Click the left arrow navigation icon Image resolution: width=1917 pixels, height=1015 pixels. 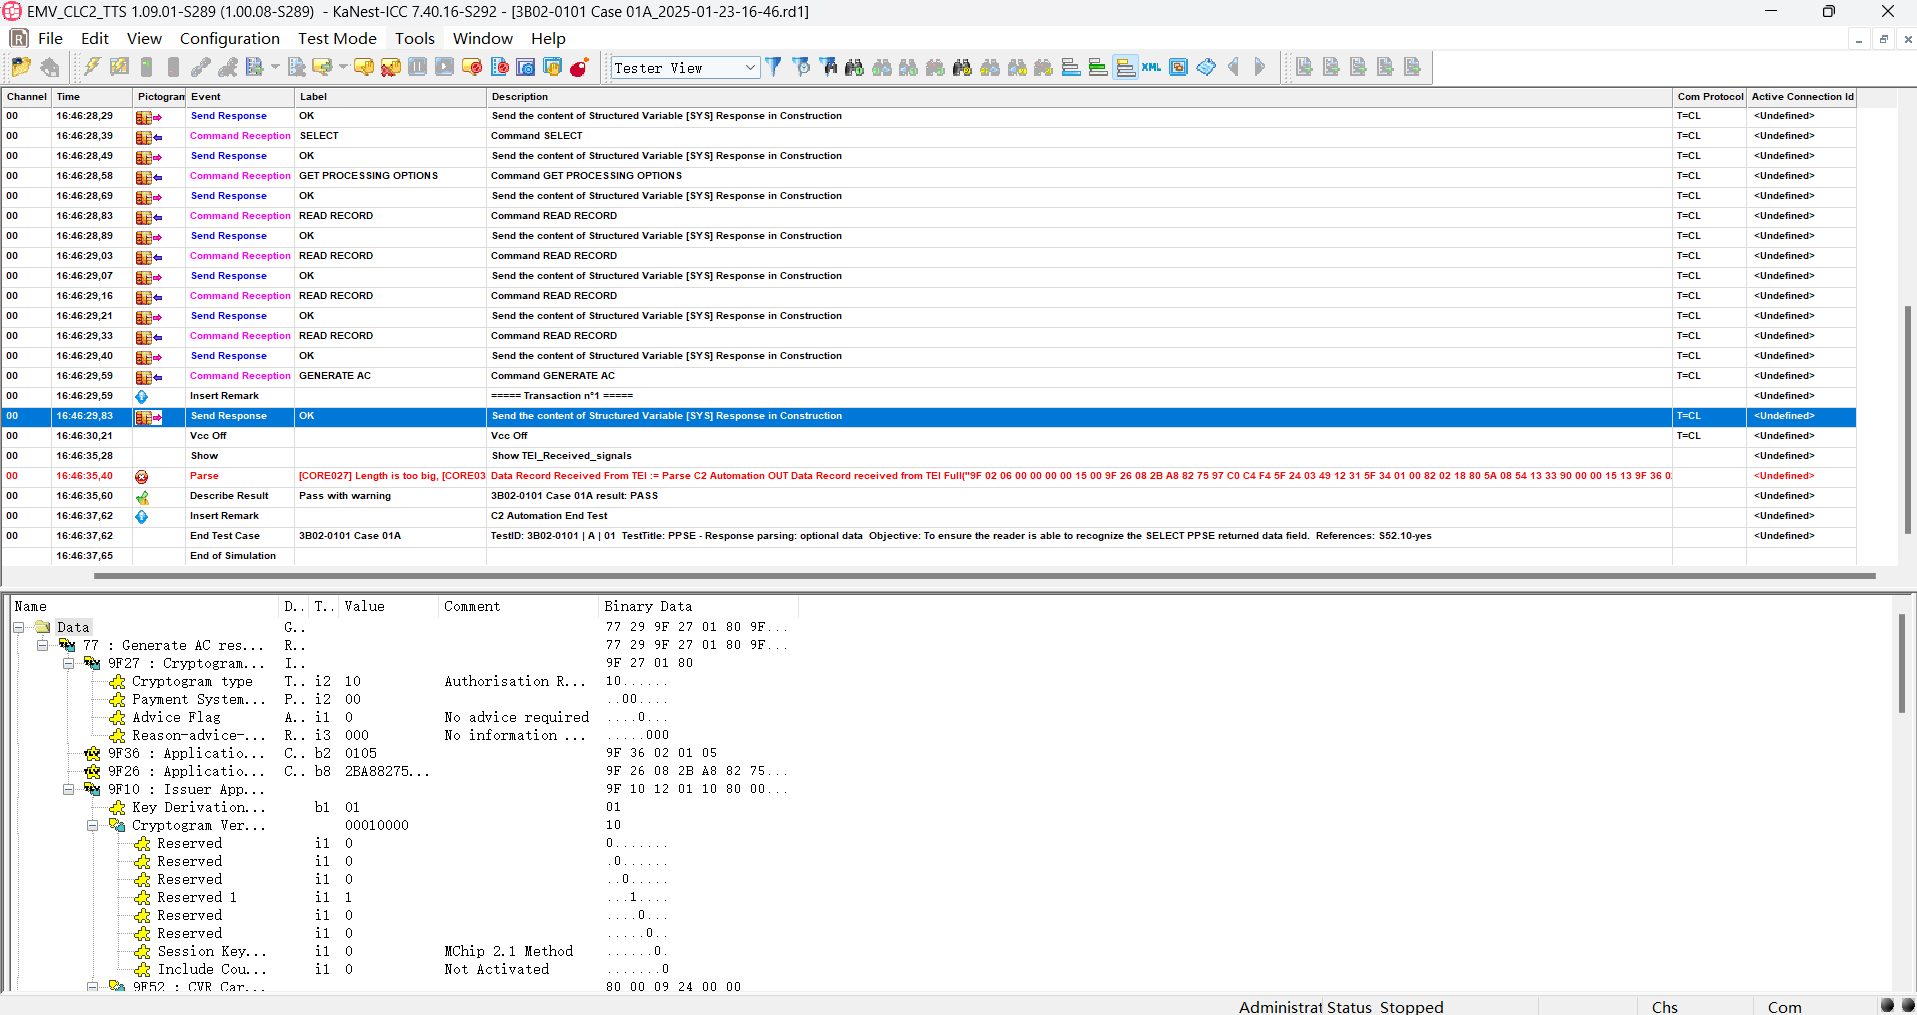pyautogui.click(x=1233, y=67)
